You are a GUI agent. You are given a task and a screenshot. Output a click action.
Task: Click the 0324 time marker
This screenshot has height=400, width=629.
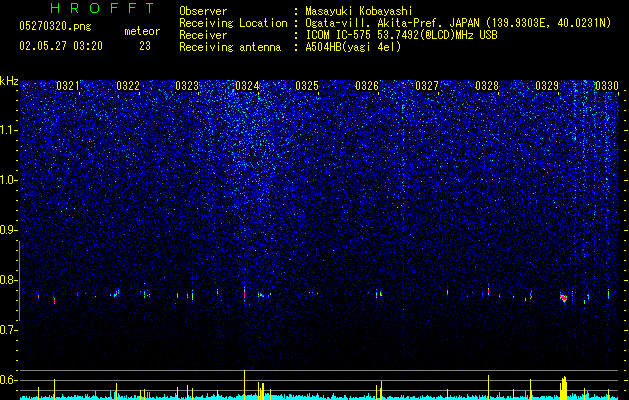247,86
